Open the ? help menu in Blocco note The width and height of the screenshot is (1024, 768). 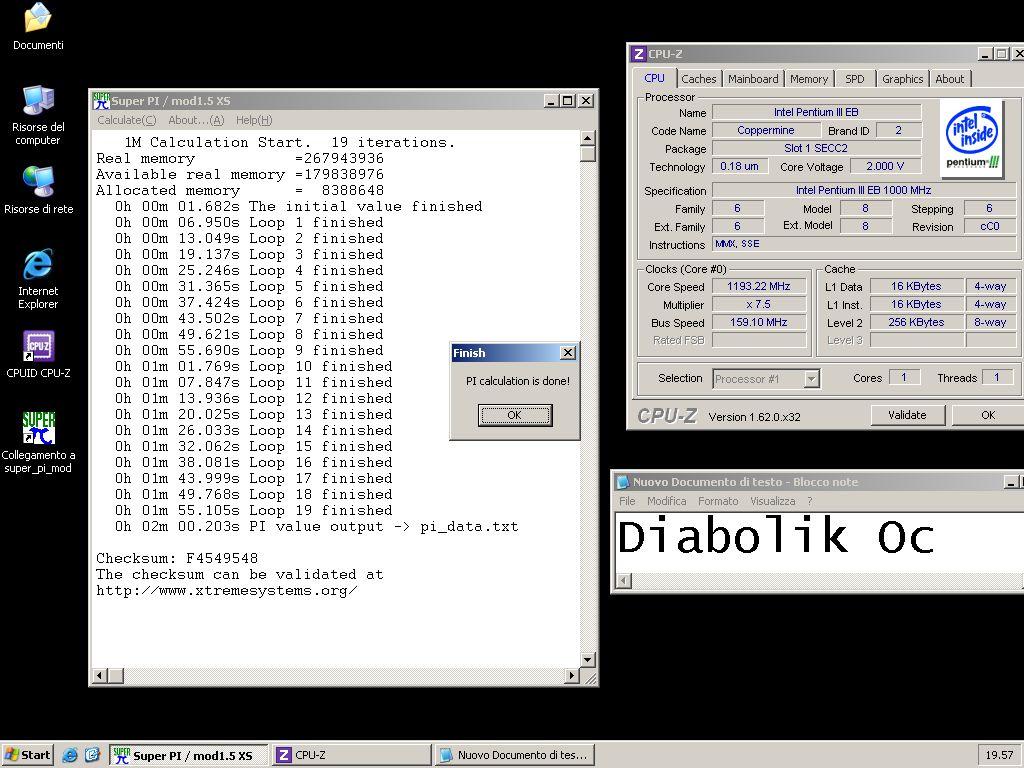coord(810,501)
